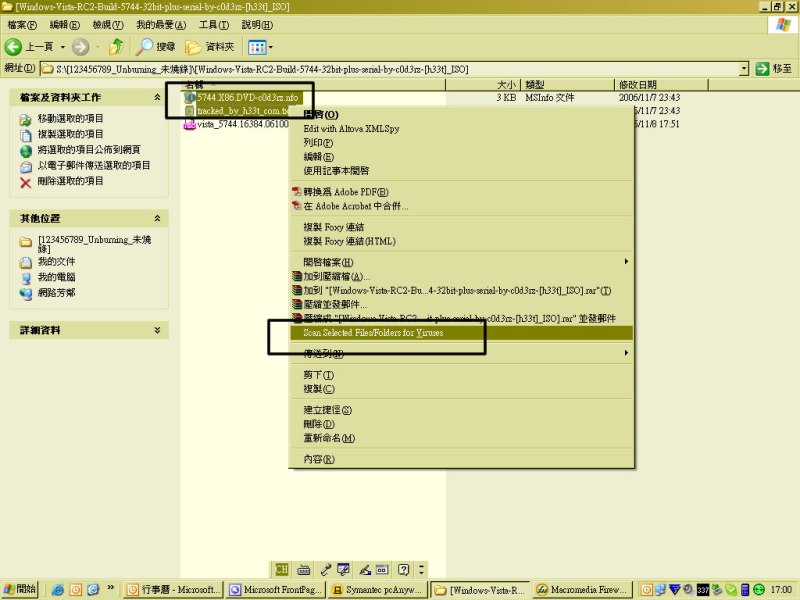
Task: Click the address bar path field
Action: [x=390, y=68]
